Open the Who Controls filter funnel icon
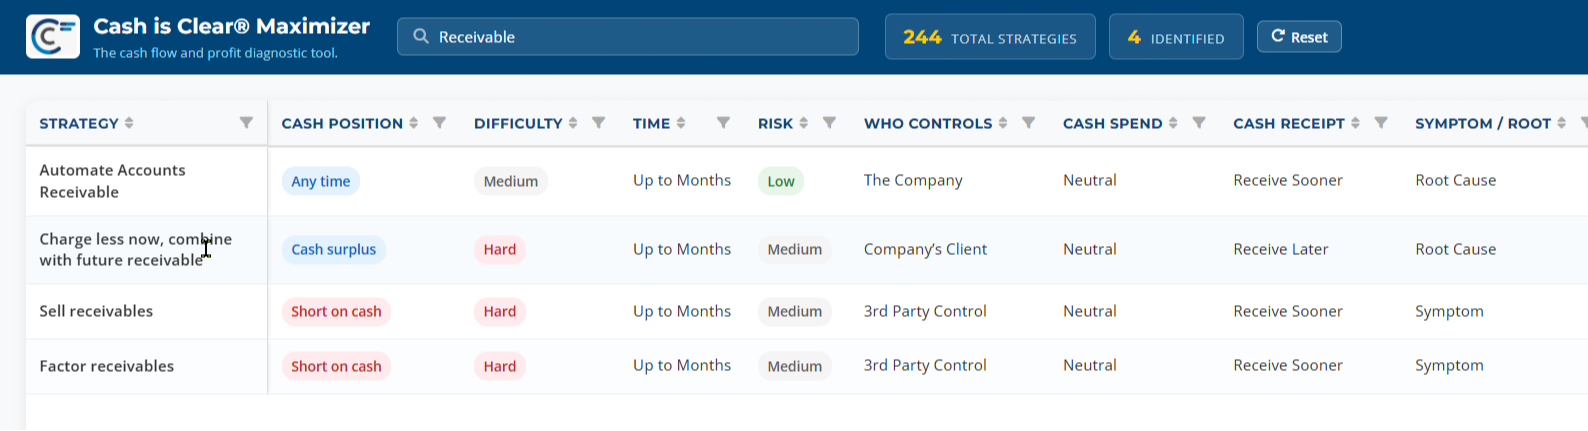Viewport: 1588px width, 431px height. point(1029,123)
